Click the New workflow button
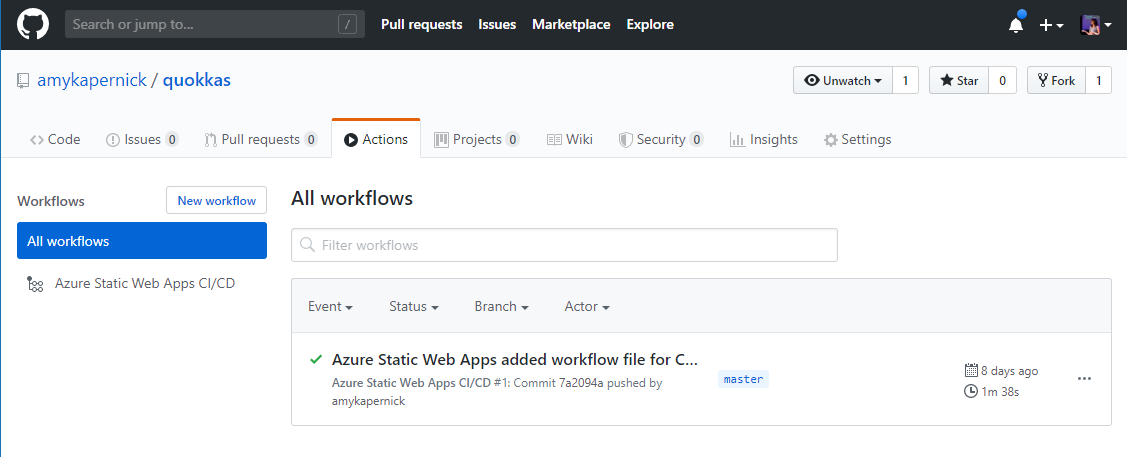Screen dimensions: 1127x457 [216, 200]
